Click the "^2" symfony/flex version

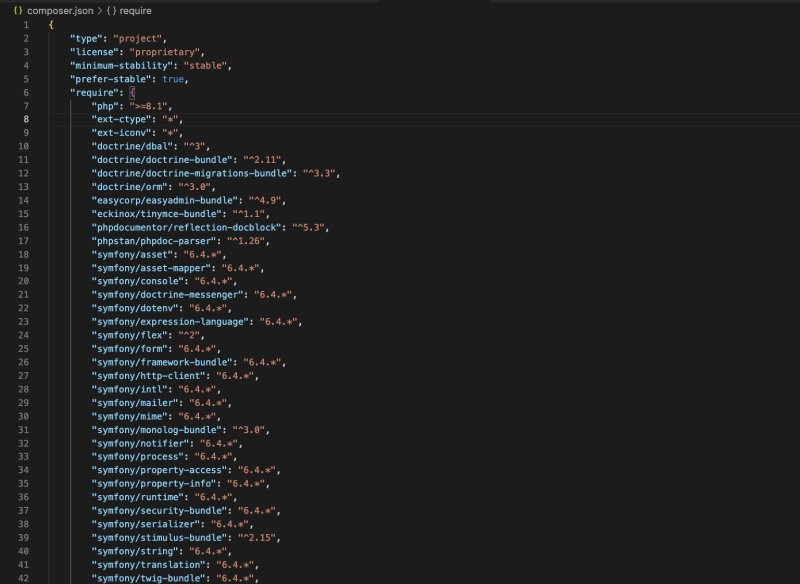click(189, 335)
